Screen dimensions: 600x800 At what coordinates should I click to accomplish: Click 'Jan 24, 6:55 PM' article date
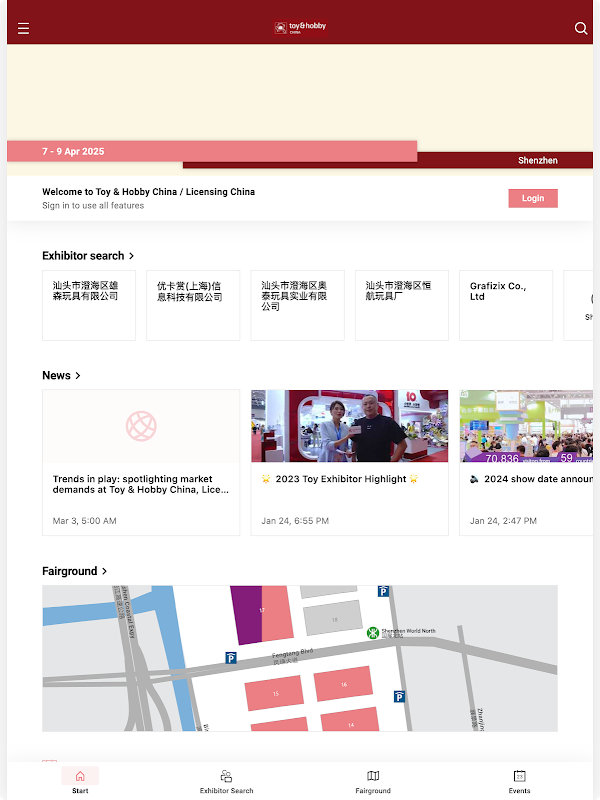point(295,521)
